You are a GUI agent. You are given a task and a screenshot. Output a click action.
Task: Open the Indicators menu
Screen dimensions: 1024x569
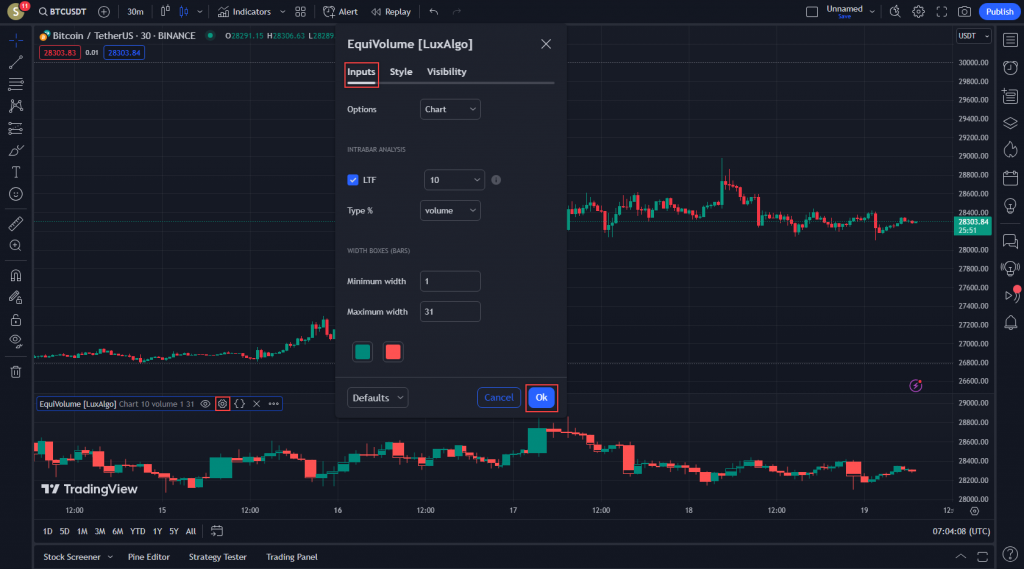[244, 12]
